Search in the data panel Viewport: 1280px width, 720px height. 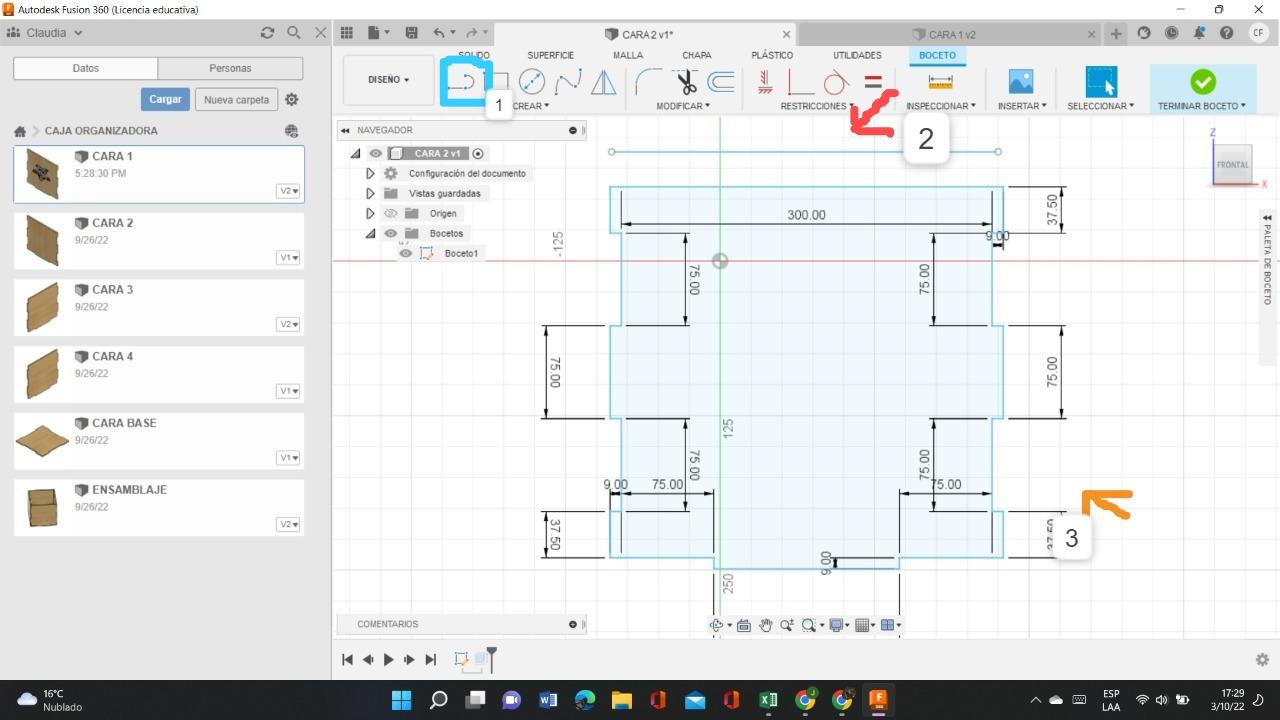click(294, 33)
